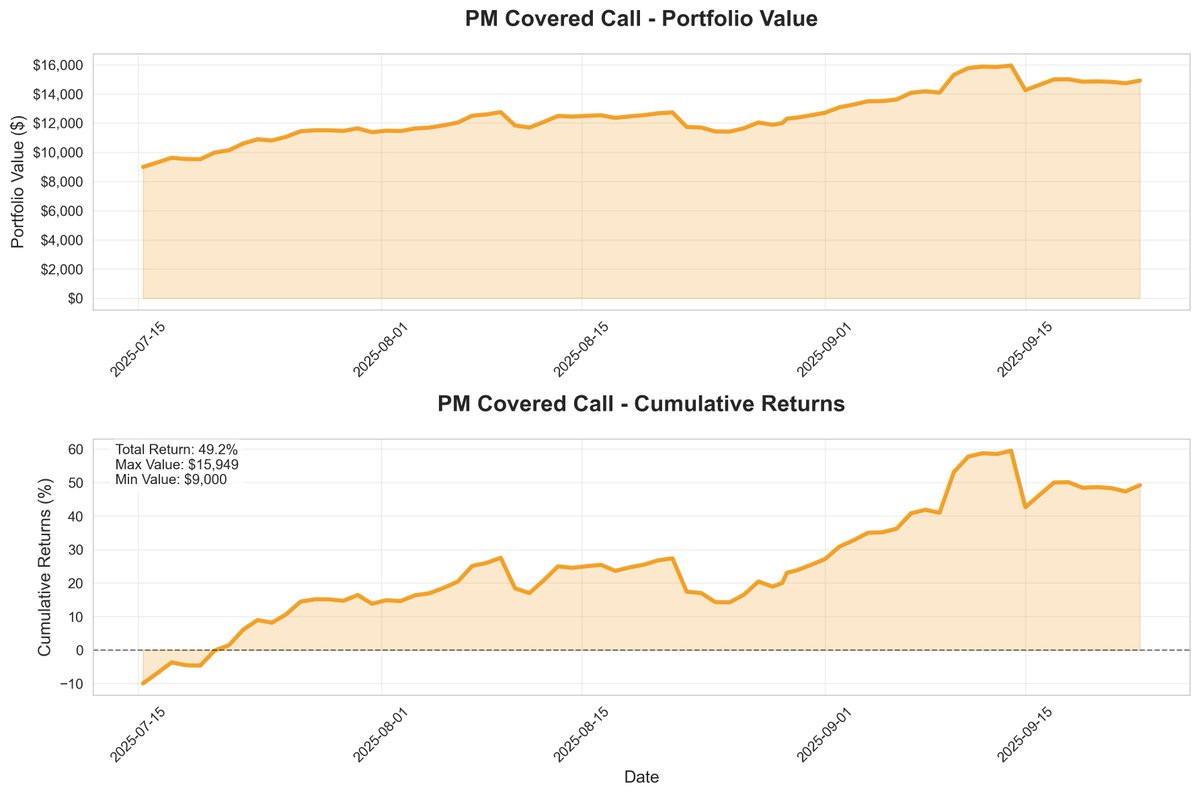
Task: Click the 'Cumulative Returns (%)' axis label
Action: click(x=45, y=567)
